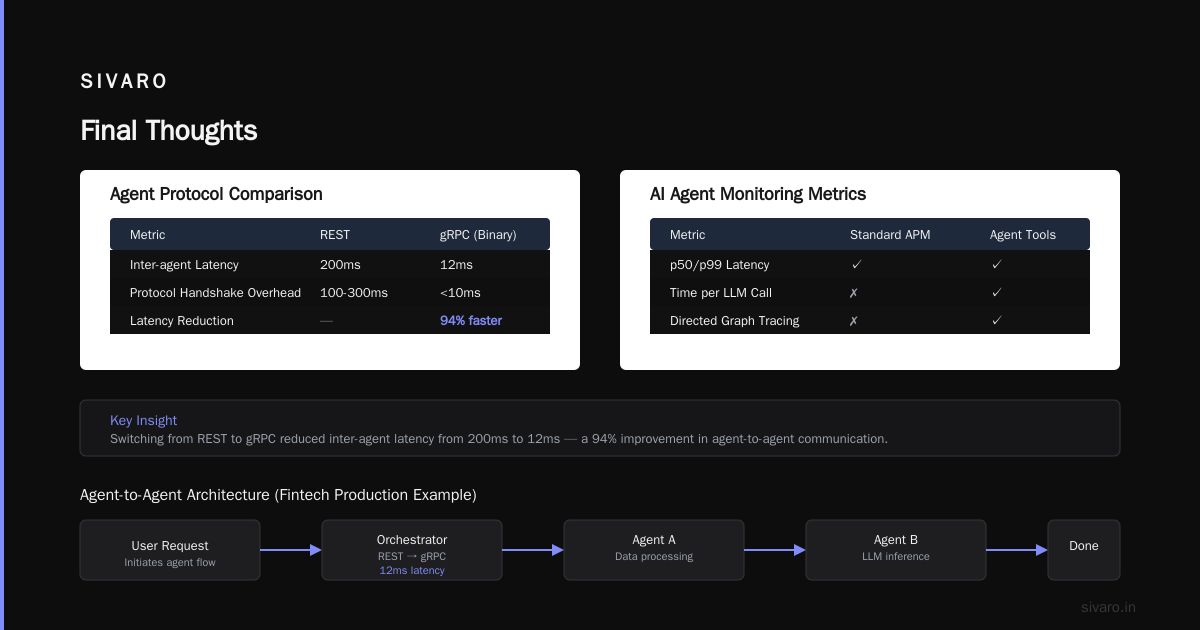Click the checkmark for p50/p99 Latency under Agent Tools
This screenshot has height=630, width=1200.
pyautogui.click(x=996, y=265)
